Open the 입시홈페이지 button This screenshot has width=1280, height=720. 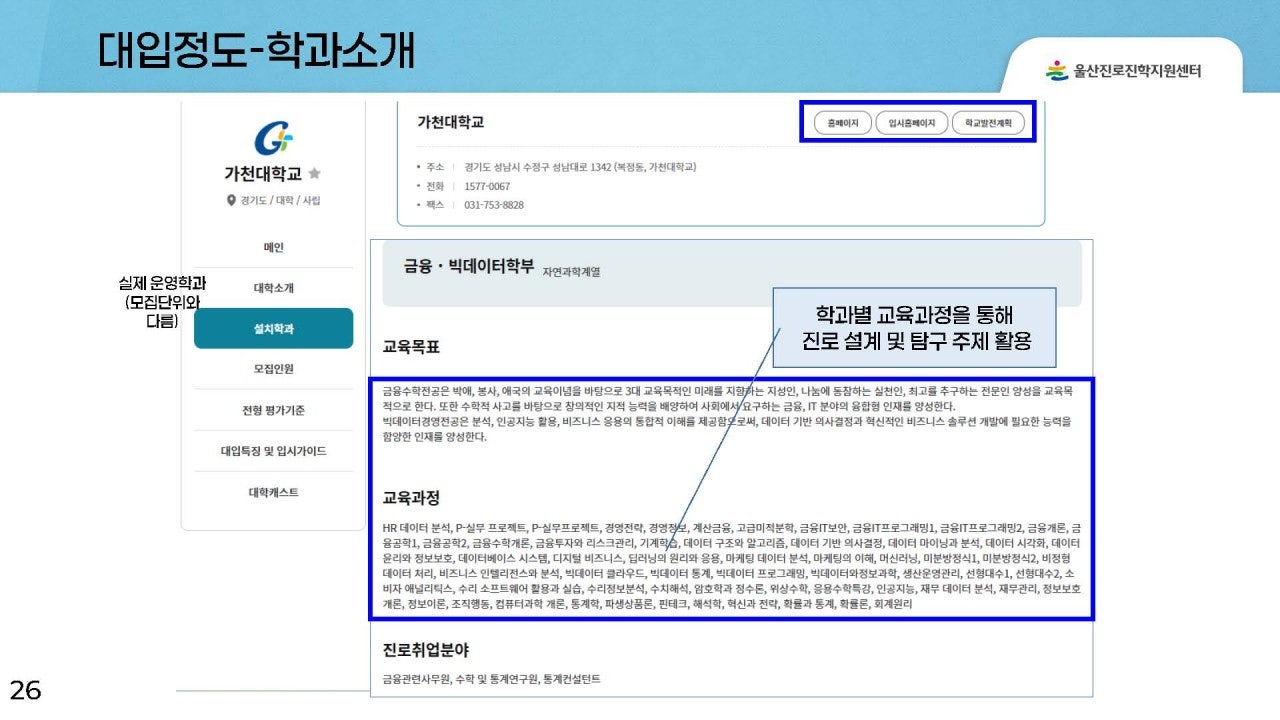tap(911, 123)
